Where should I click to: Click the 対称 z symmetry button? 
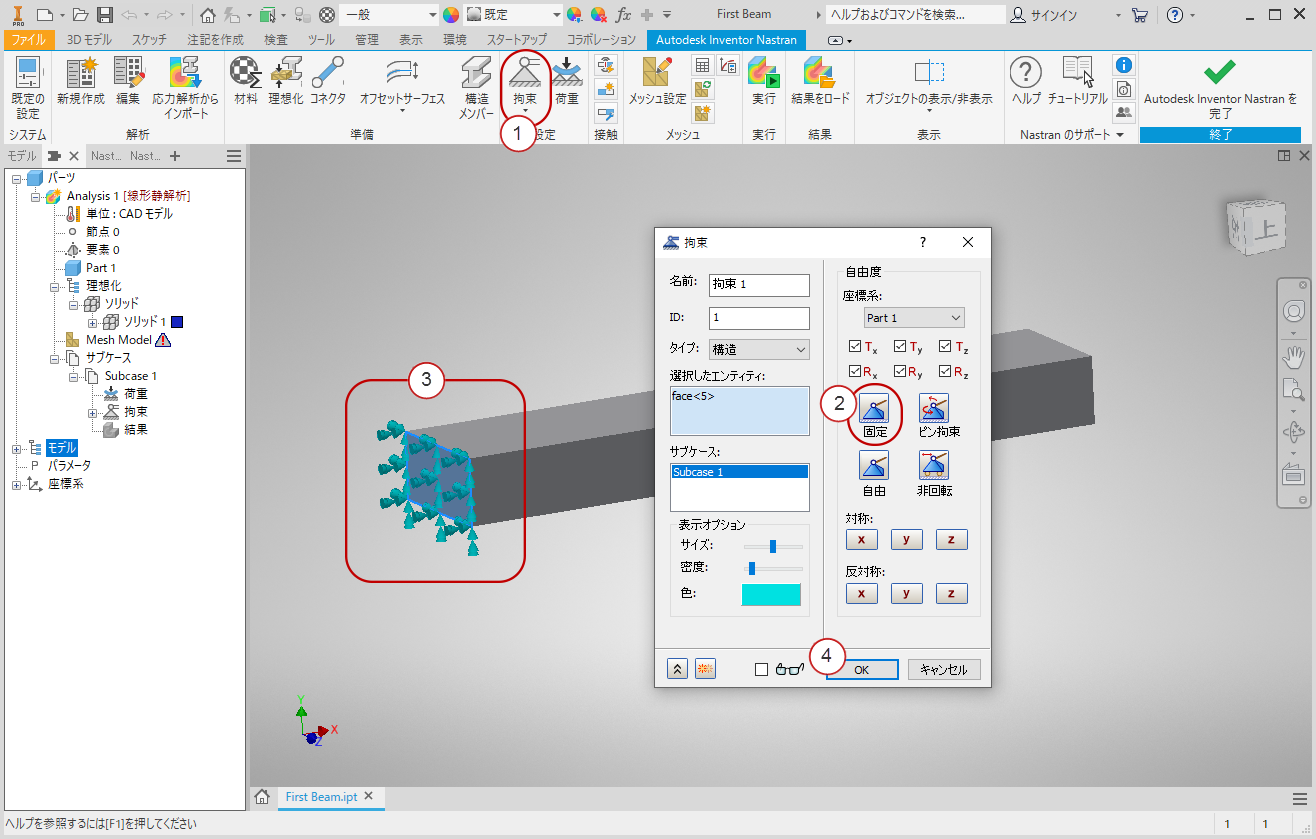(x=951, y=539)
